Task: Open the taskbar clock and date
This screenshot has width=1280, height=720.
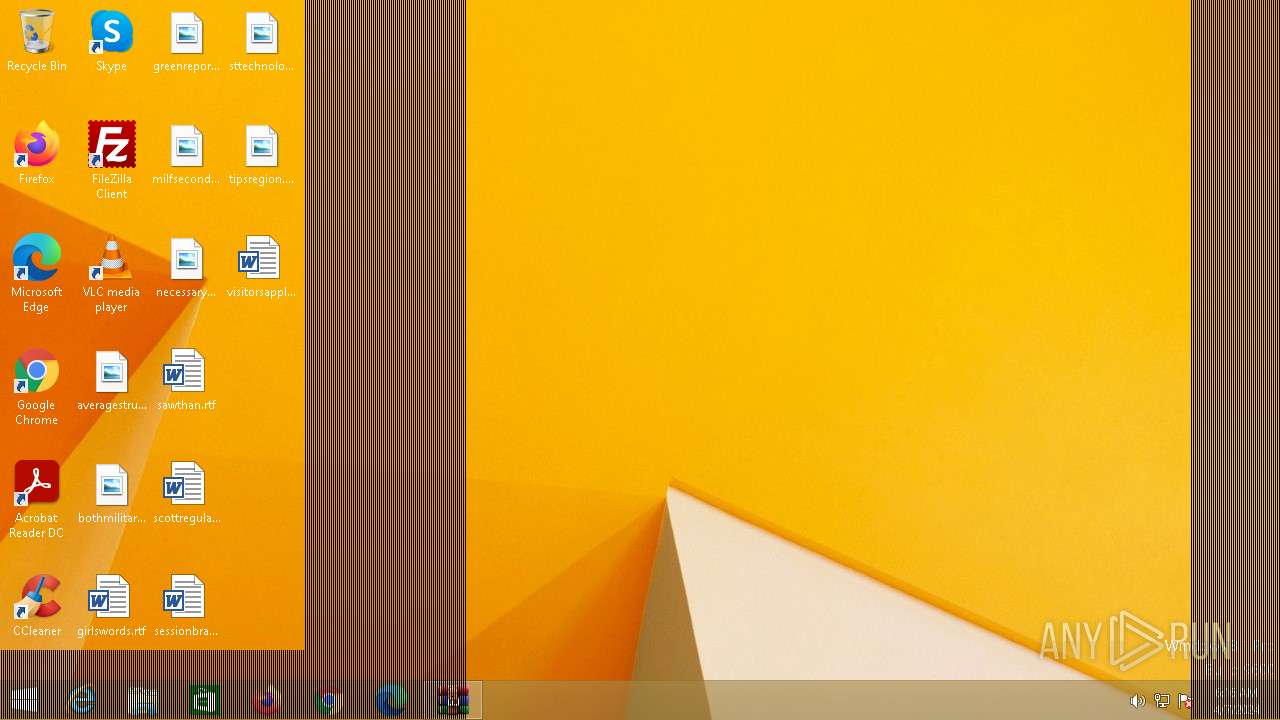Action: (1236, 701)
